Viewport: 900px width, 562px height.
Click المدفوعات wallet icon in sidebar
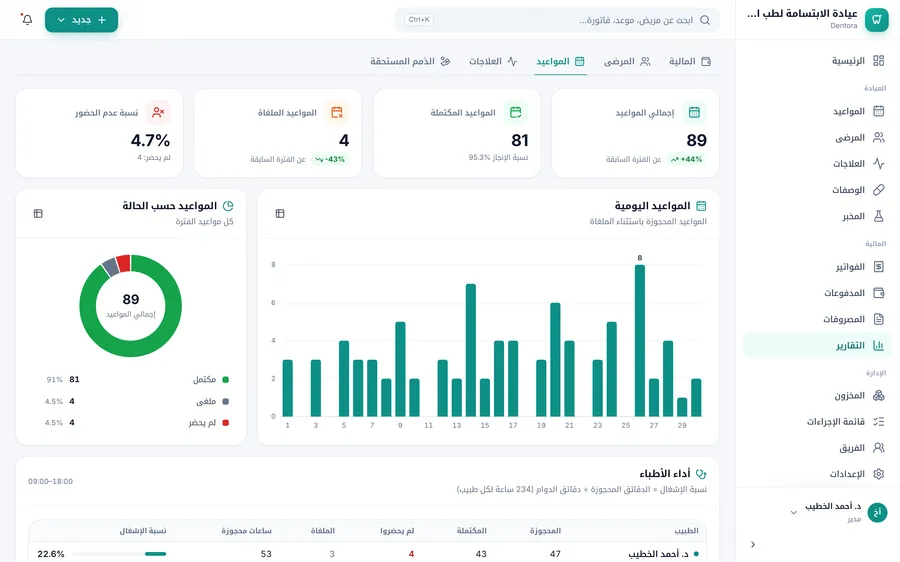point(878,293)
